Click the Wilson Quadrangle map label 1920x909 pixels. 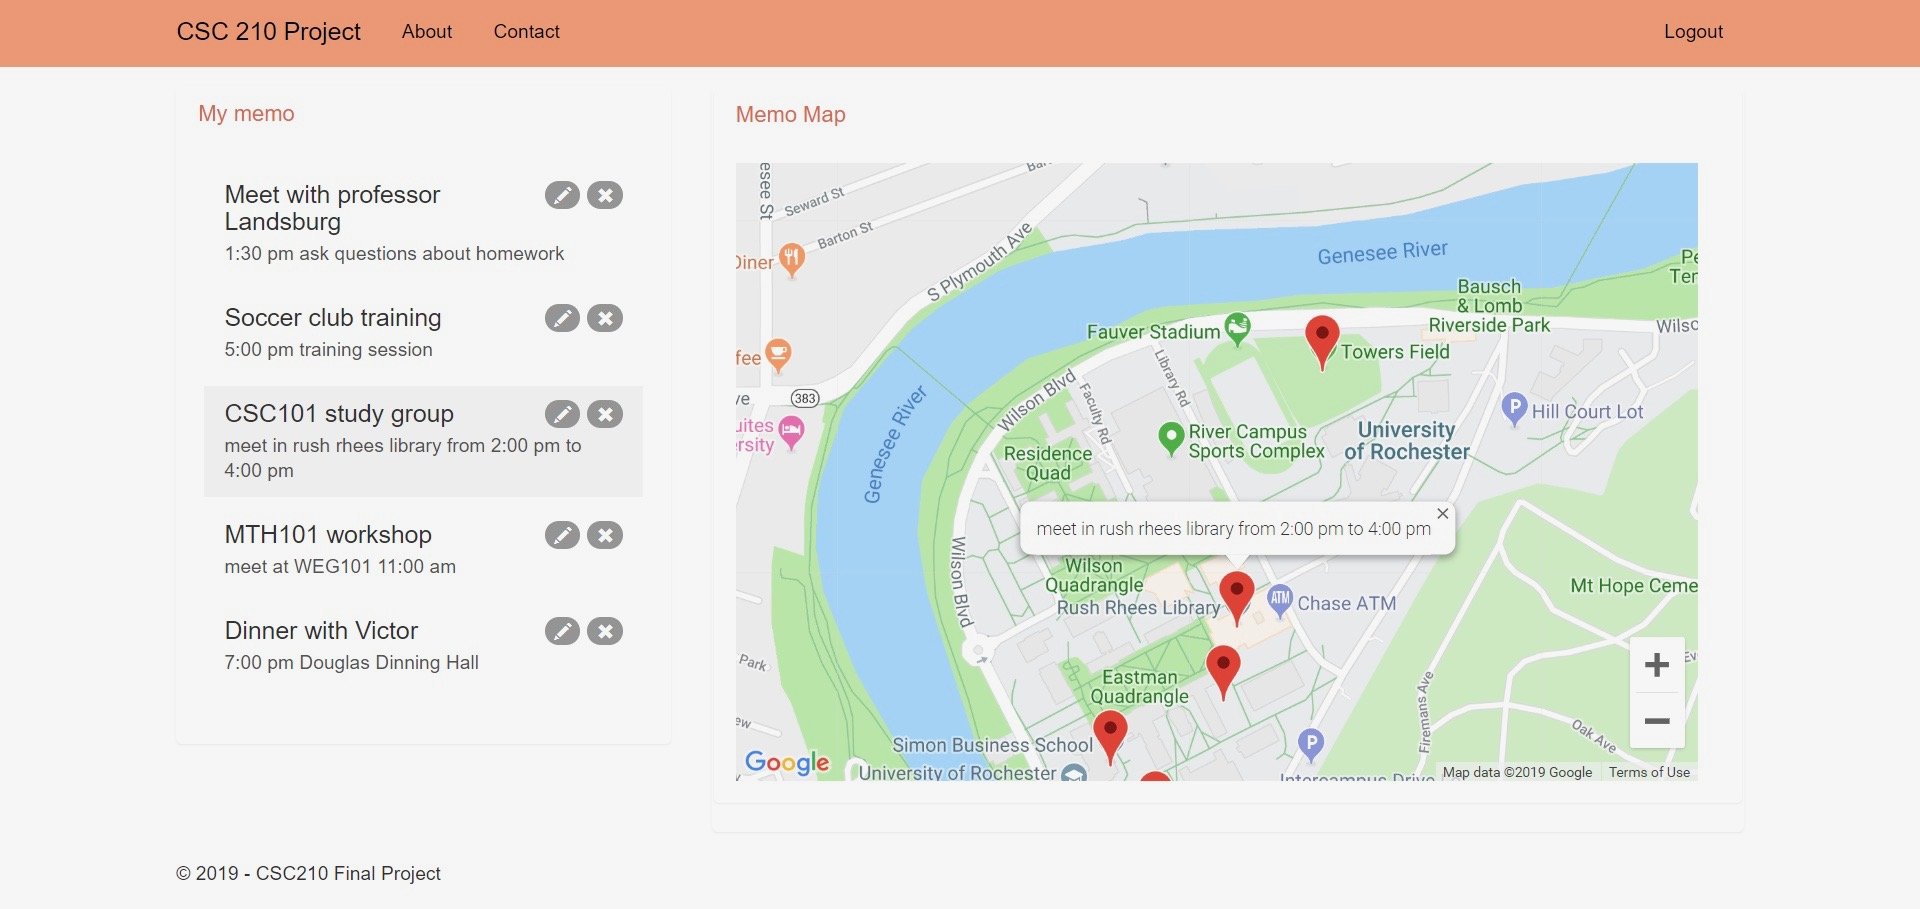pyautogui.click(x=1094, y=575)
